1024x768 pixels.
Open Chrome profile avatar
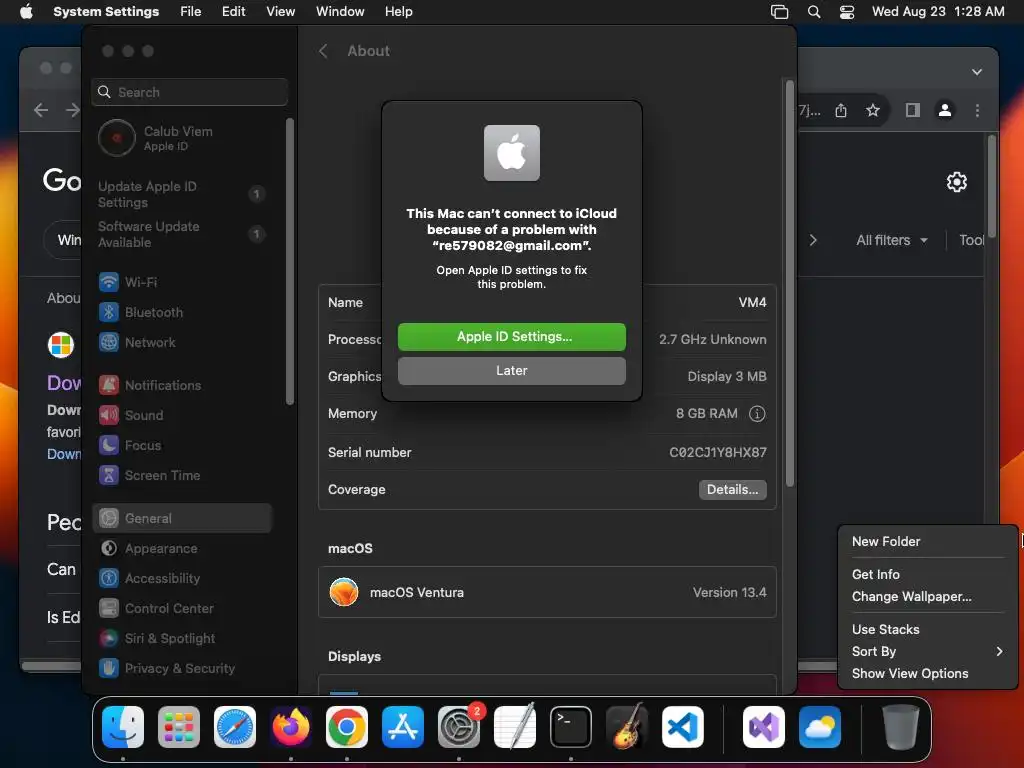pos(945,110)
